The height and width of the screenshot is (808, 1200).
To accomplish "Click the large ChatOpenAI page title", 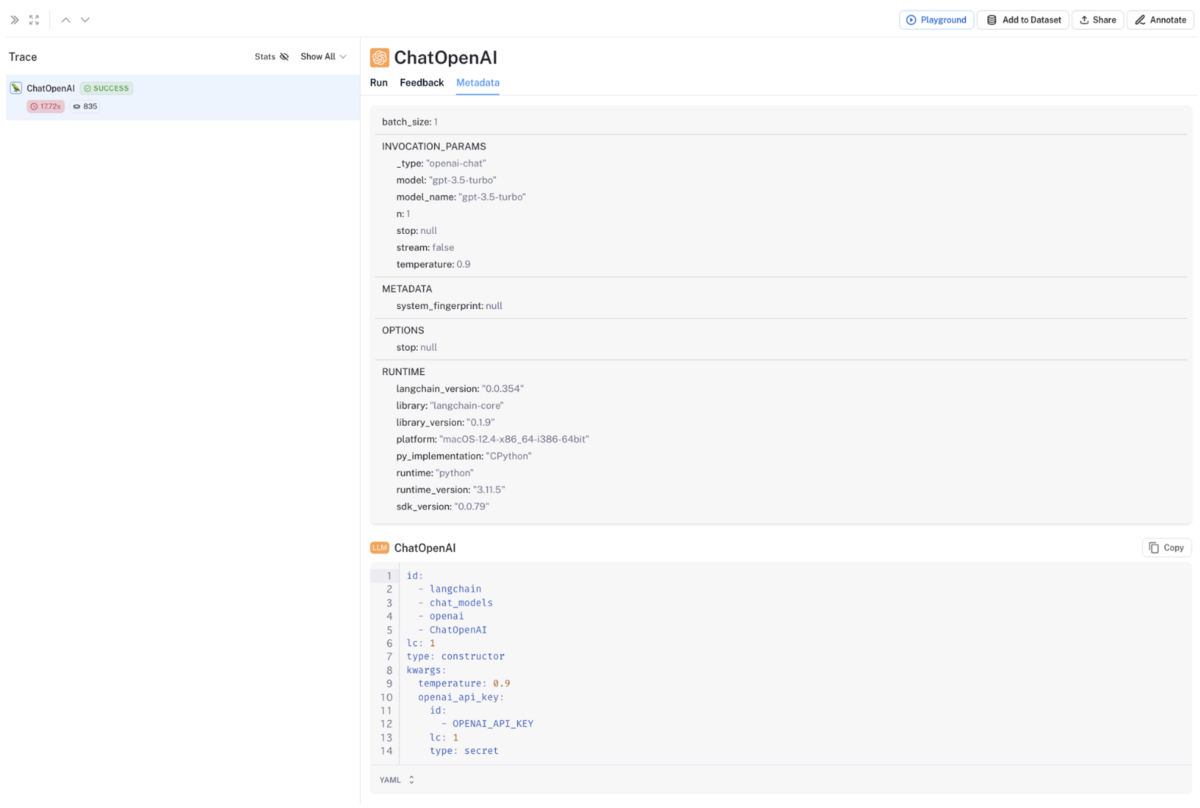I will pyautogui.click(x=445, y=57).
